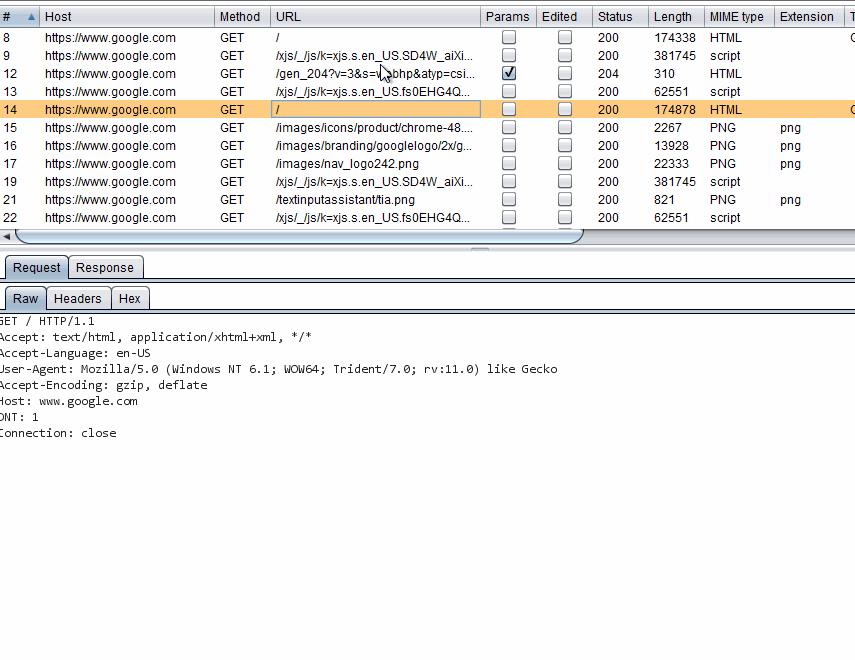Click the Extension column header
The image size is (855, 660).
tap(807, 17)
